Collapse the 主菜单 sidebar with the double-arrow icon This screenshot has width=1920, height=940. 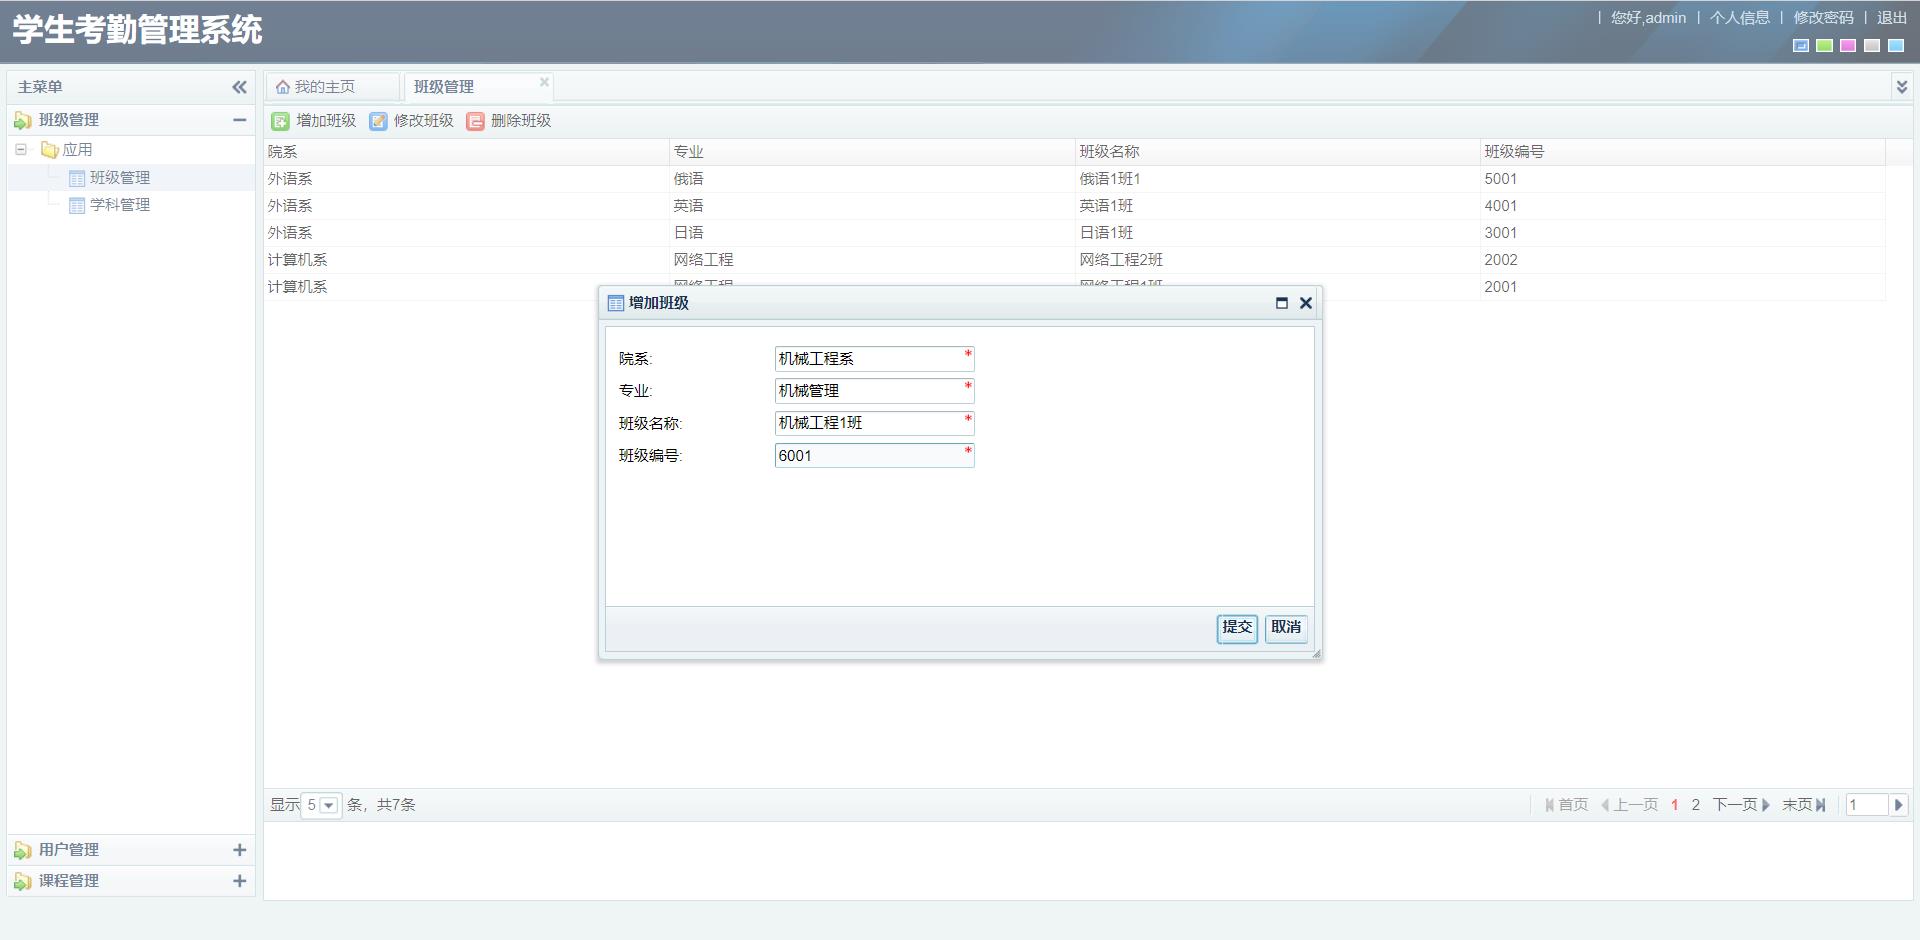pos(239,87)
